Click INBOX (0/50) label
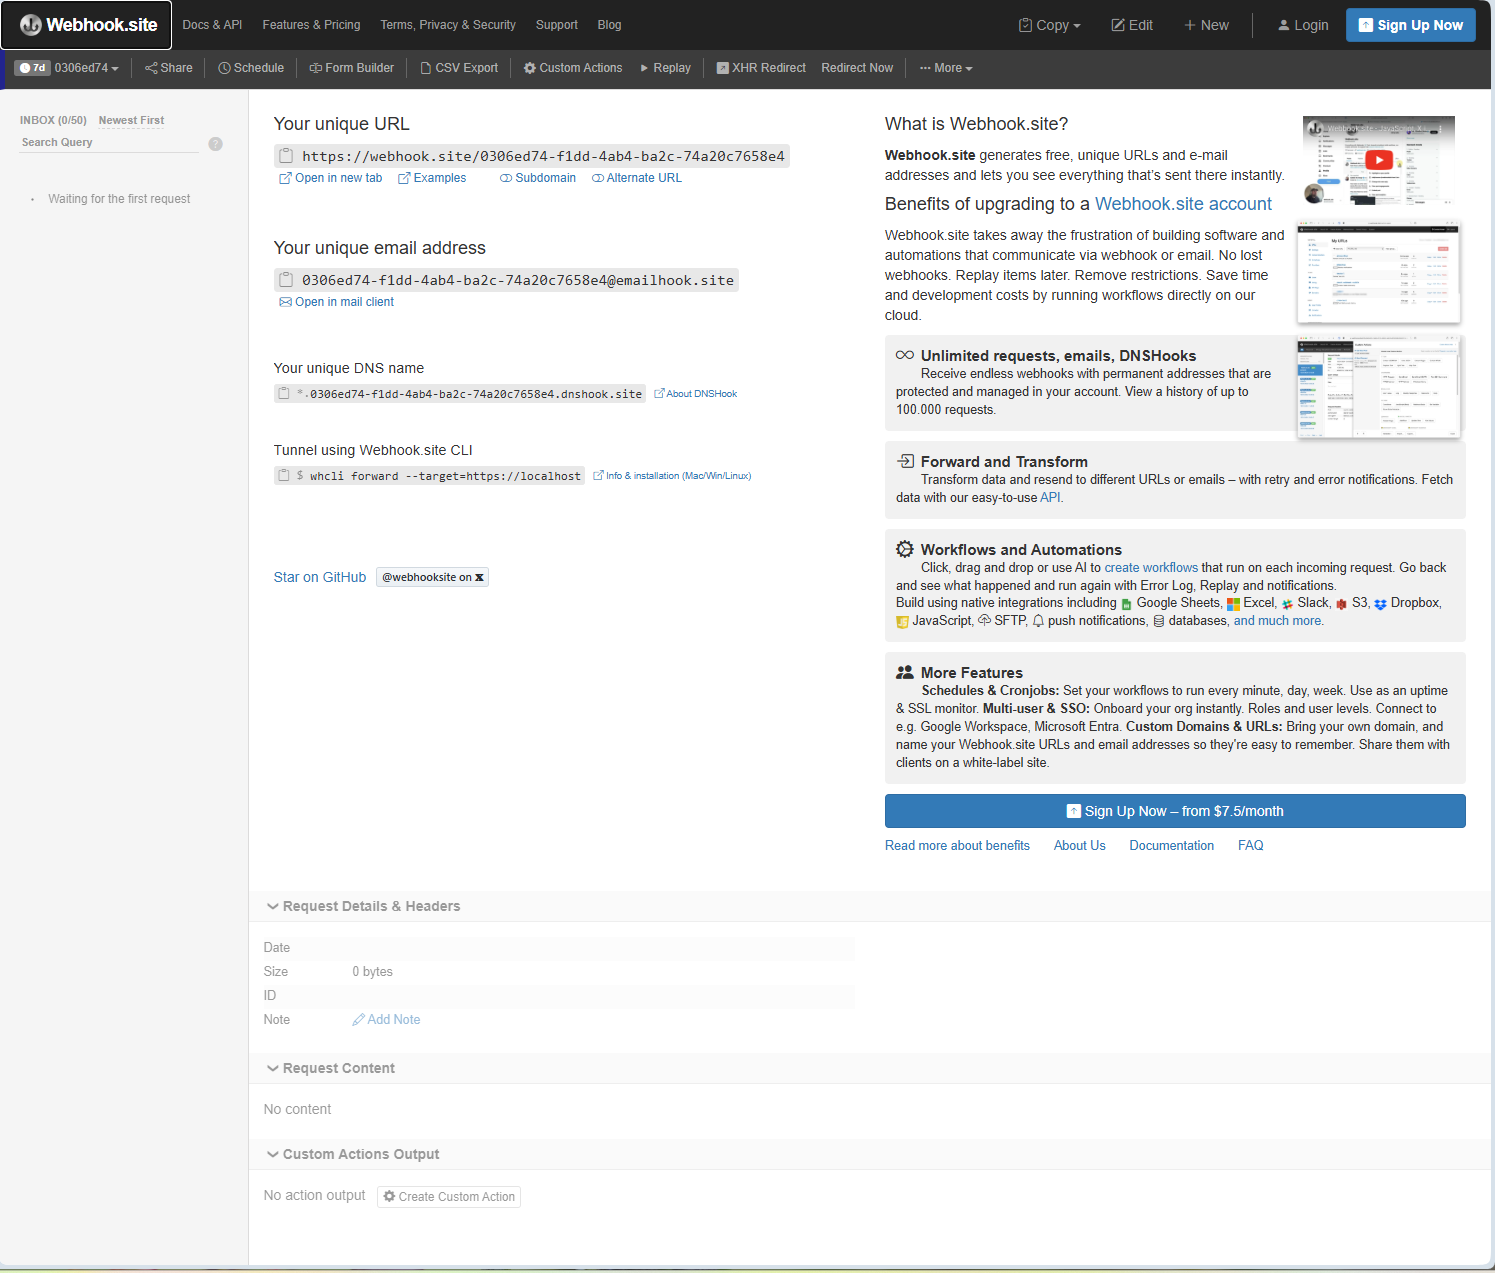The image size is (1495, 1273). pos(53,120)
